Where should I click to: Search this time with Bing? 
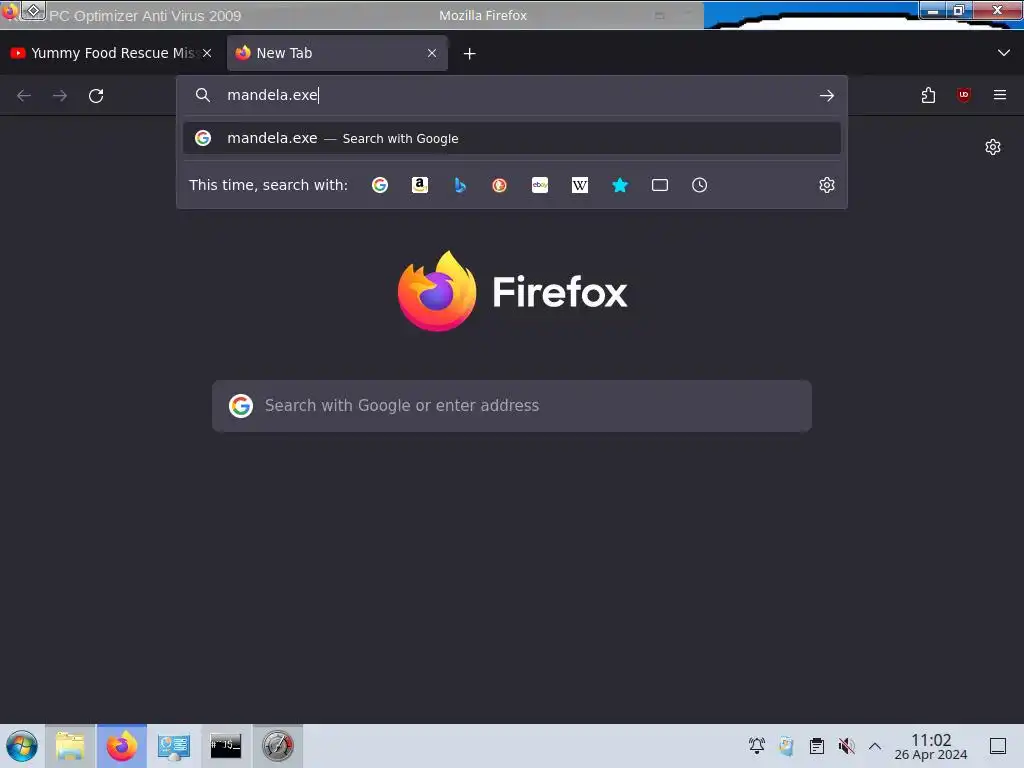tap(460, 185)
